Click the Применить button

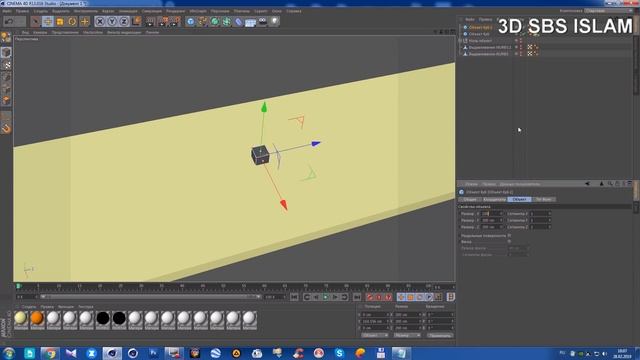click(440, 335)
